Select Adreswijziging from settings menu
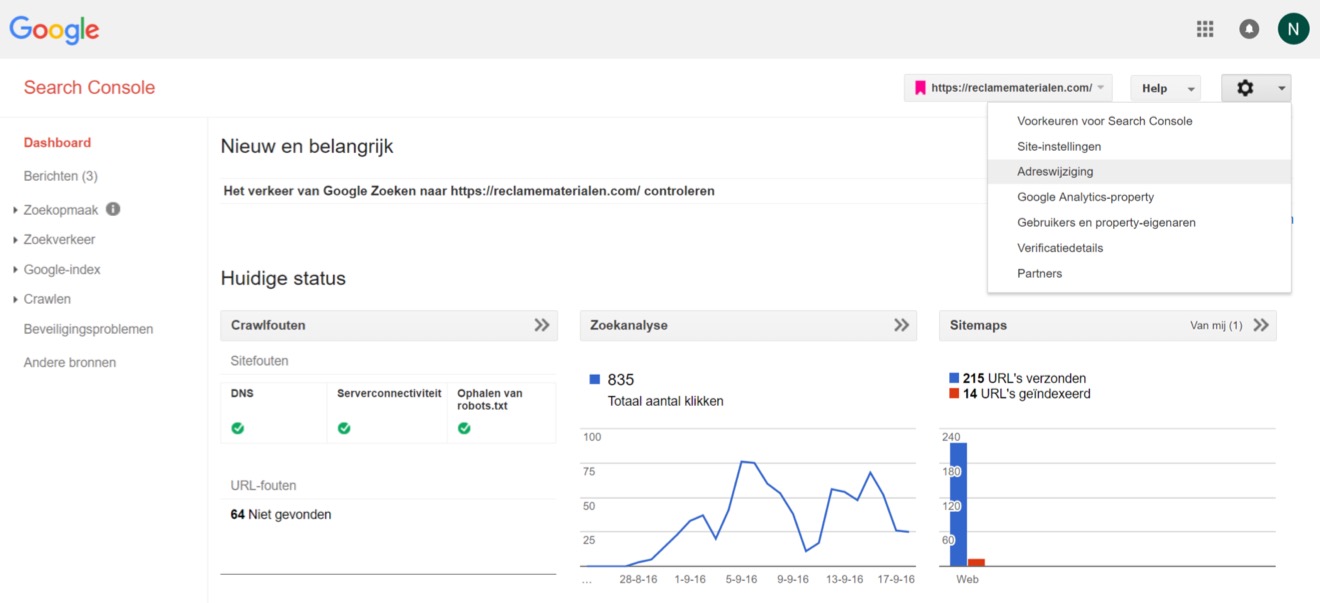This screenshot has height=603, width=1320. pyautogui.click(x=1054, y=172)
